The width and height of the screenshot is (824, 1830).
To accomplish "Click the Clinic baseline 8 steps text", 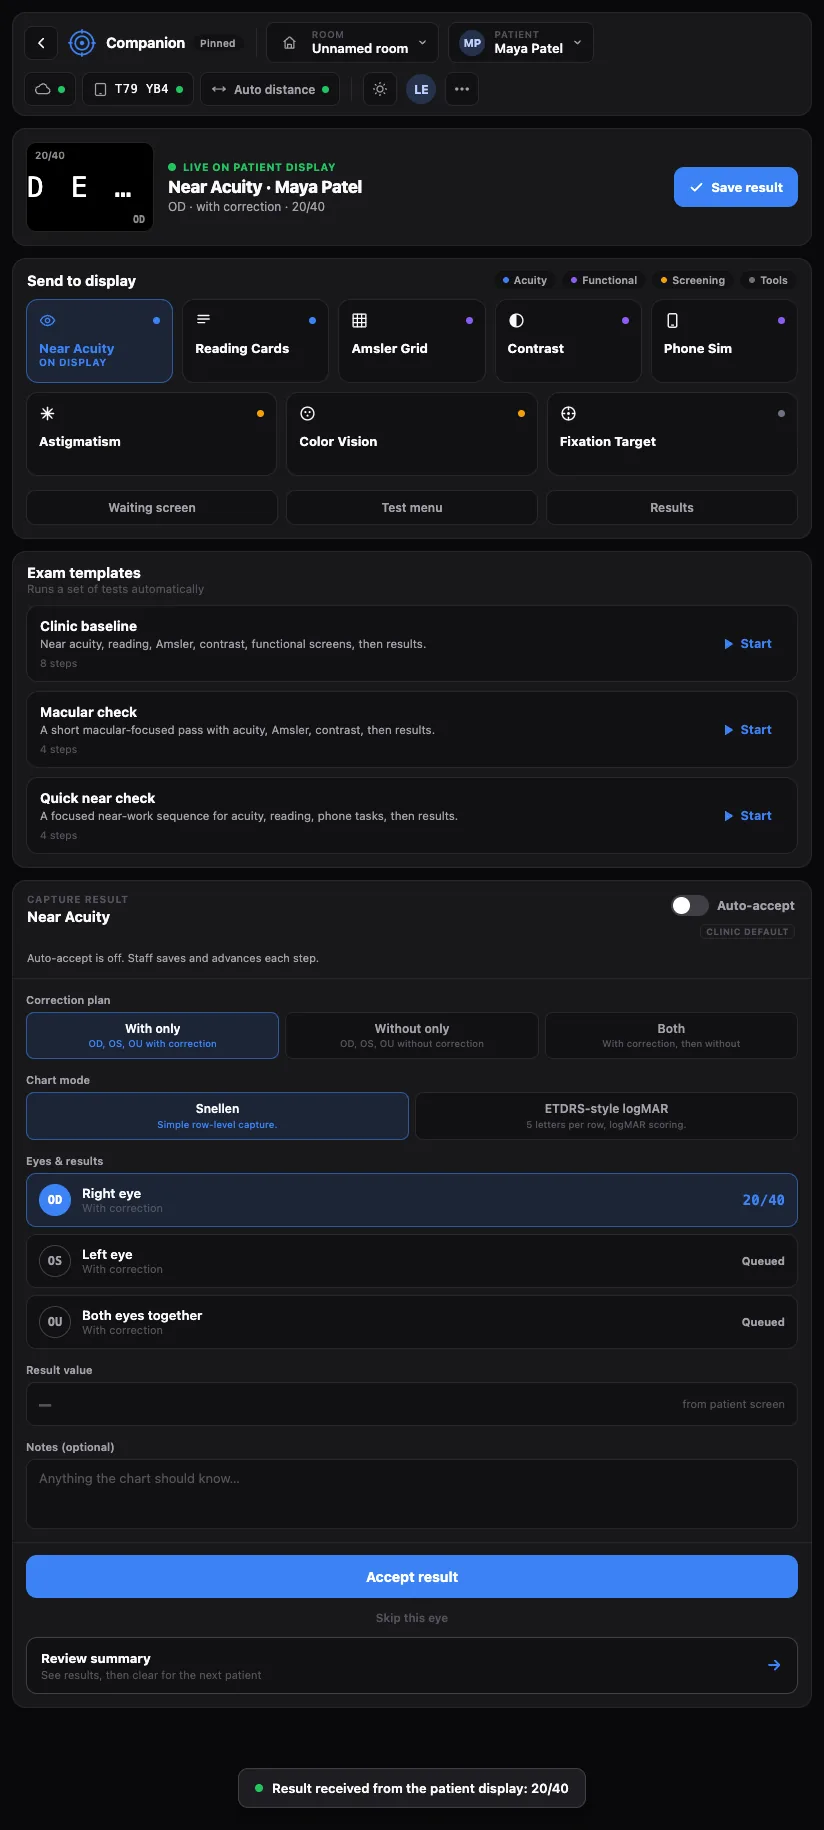I will 59,663.
